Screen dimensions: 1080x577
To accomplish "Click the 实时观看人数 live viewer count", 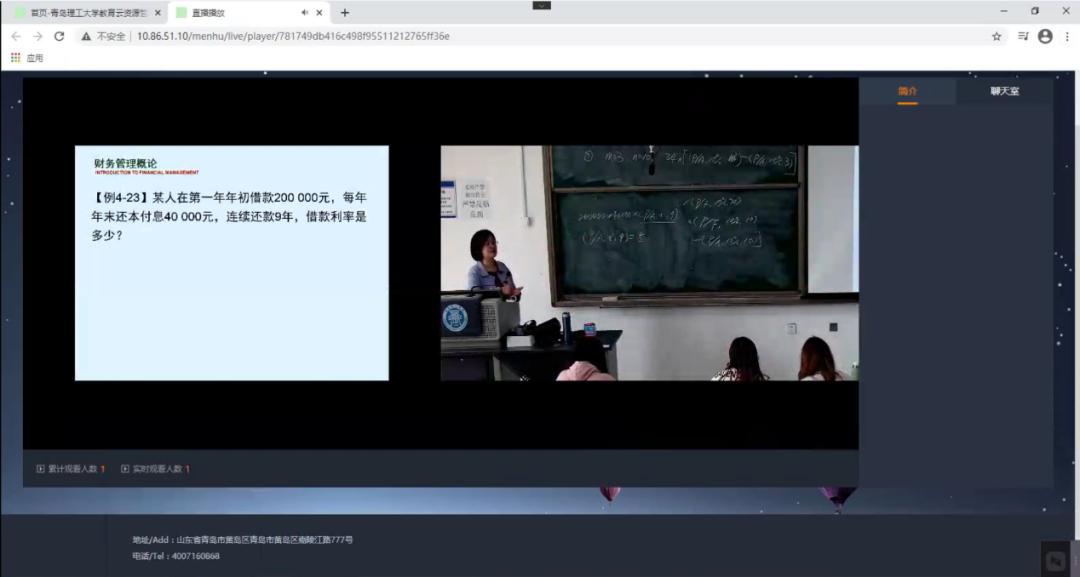I will [x=155, y=468].
